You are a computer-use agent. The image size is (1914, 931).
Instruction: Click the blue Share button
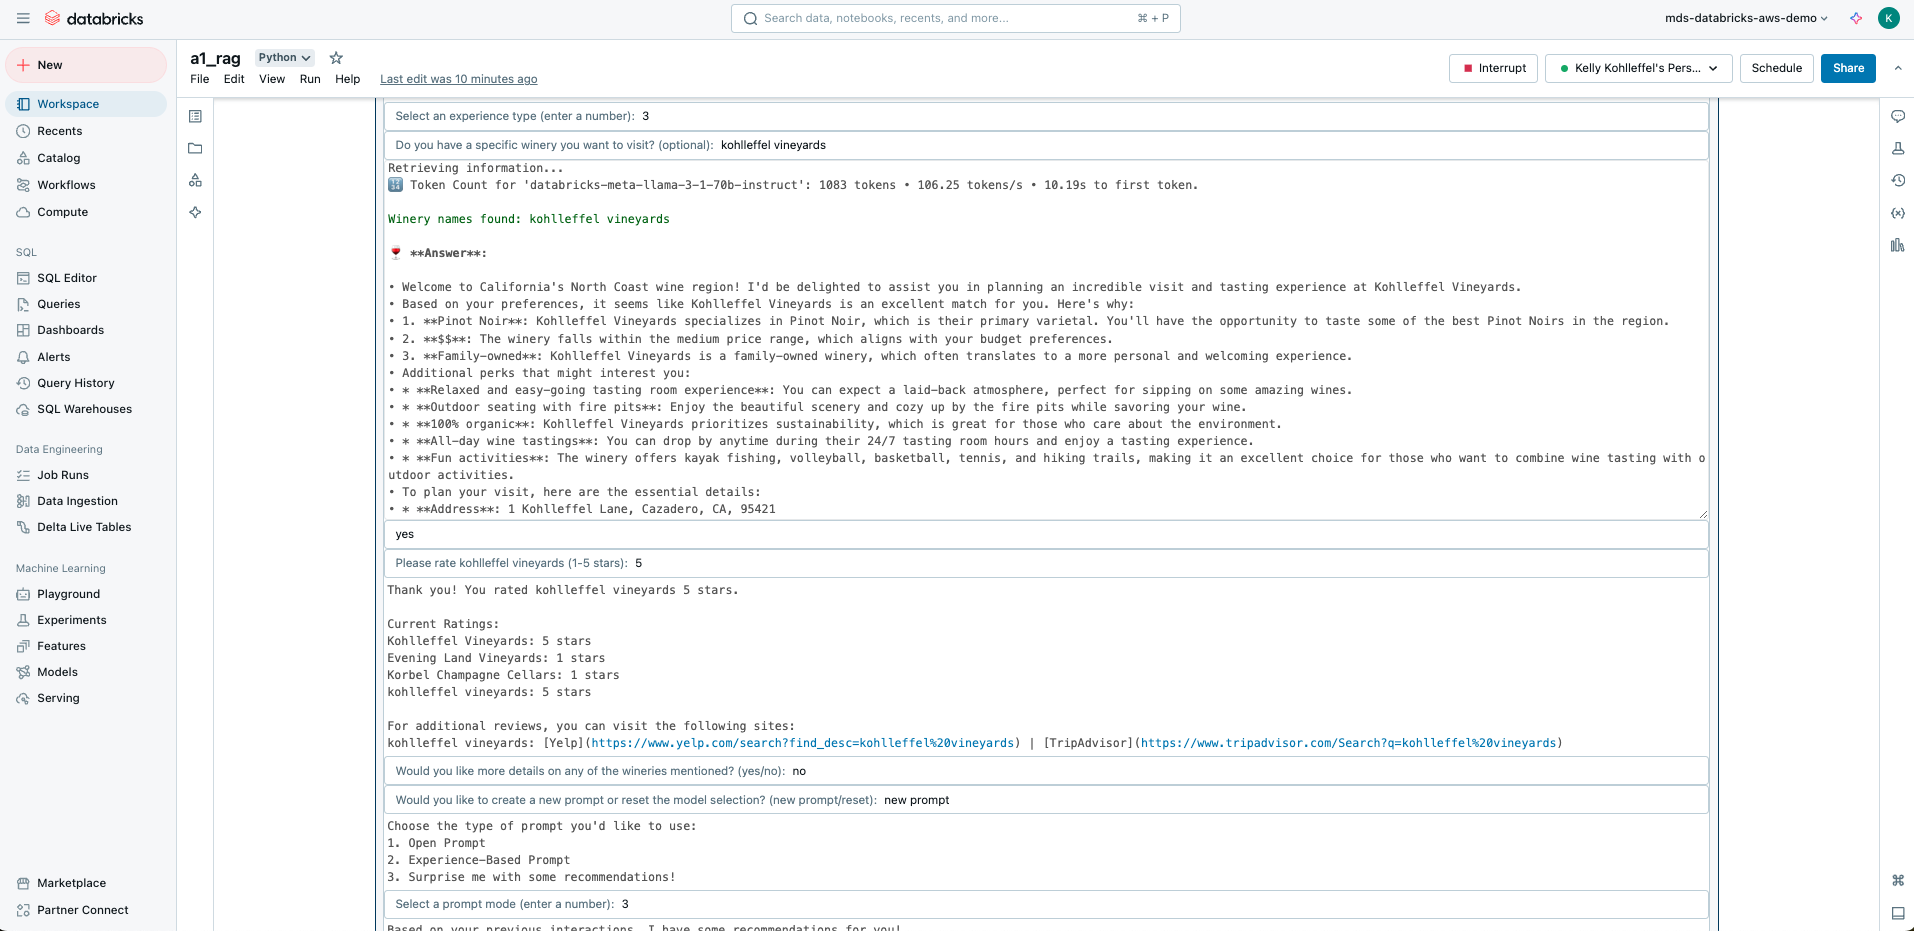1848,68
